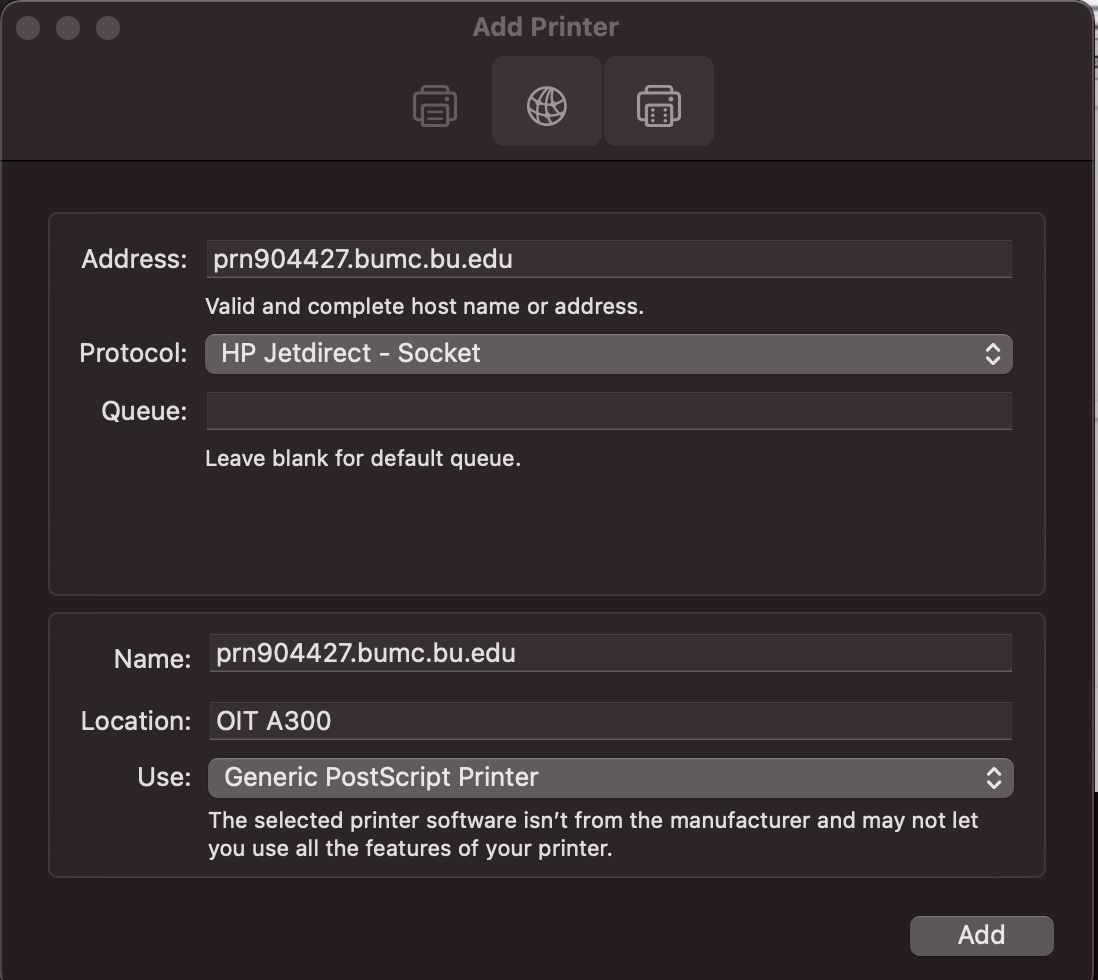Minimize the Add Printer window
The width and height of the screenshot is (1098, 980).
(68, 28)
